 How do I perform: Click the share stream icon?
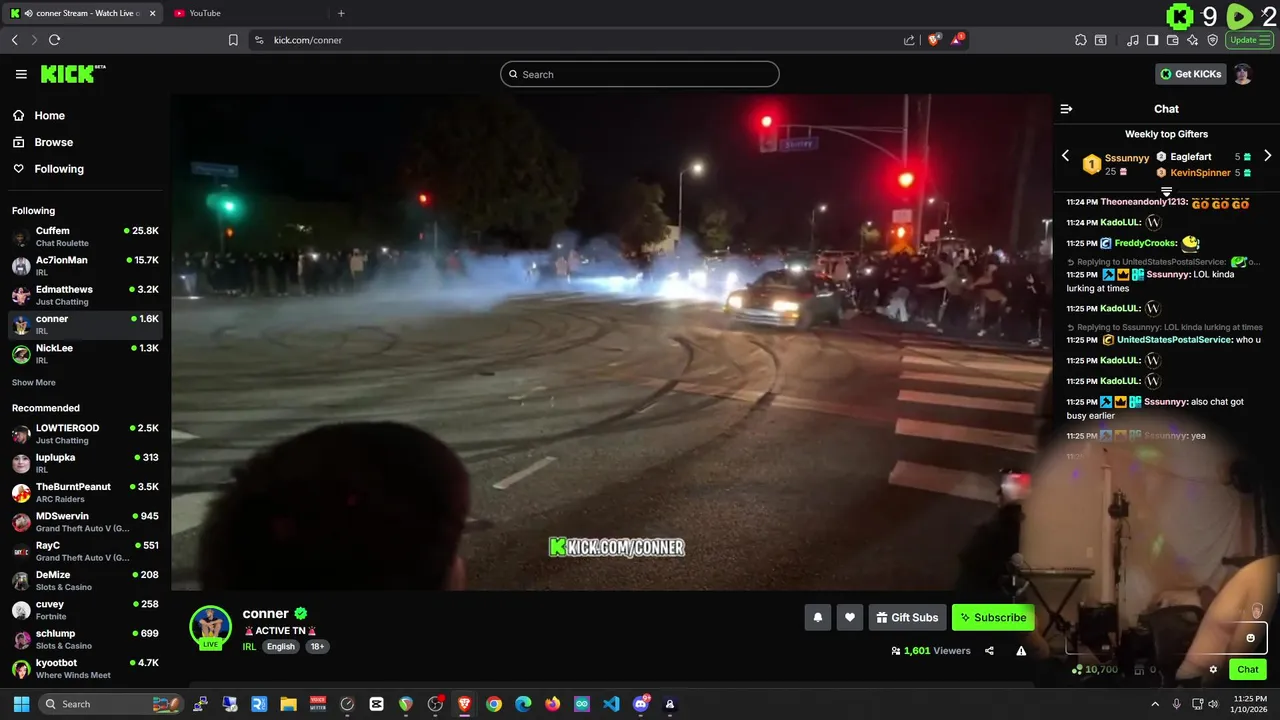pyautogui.click(x=989, y=650)
